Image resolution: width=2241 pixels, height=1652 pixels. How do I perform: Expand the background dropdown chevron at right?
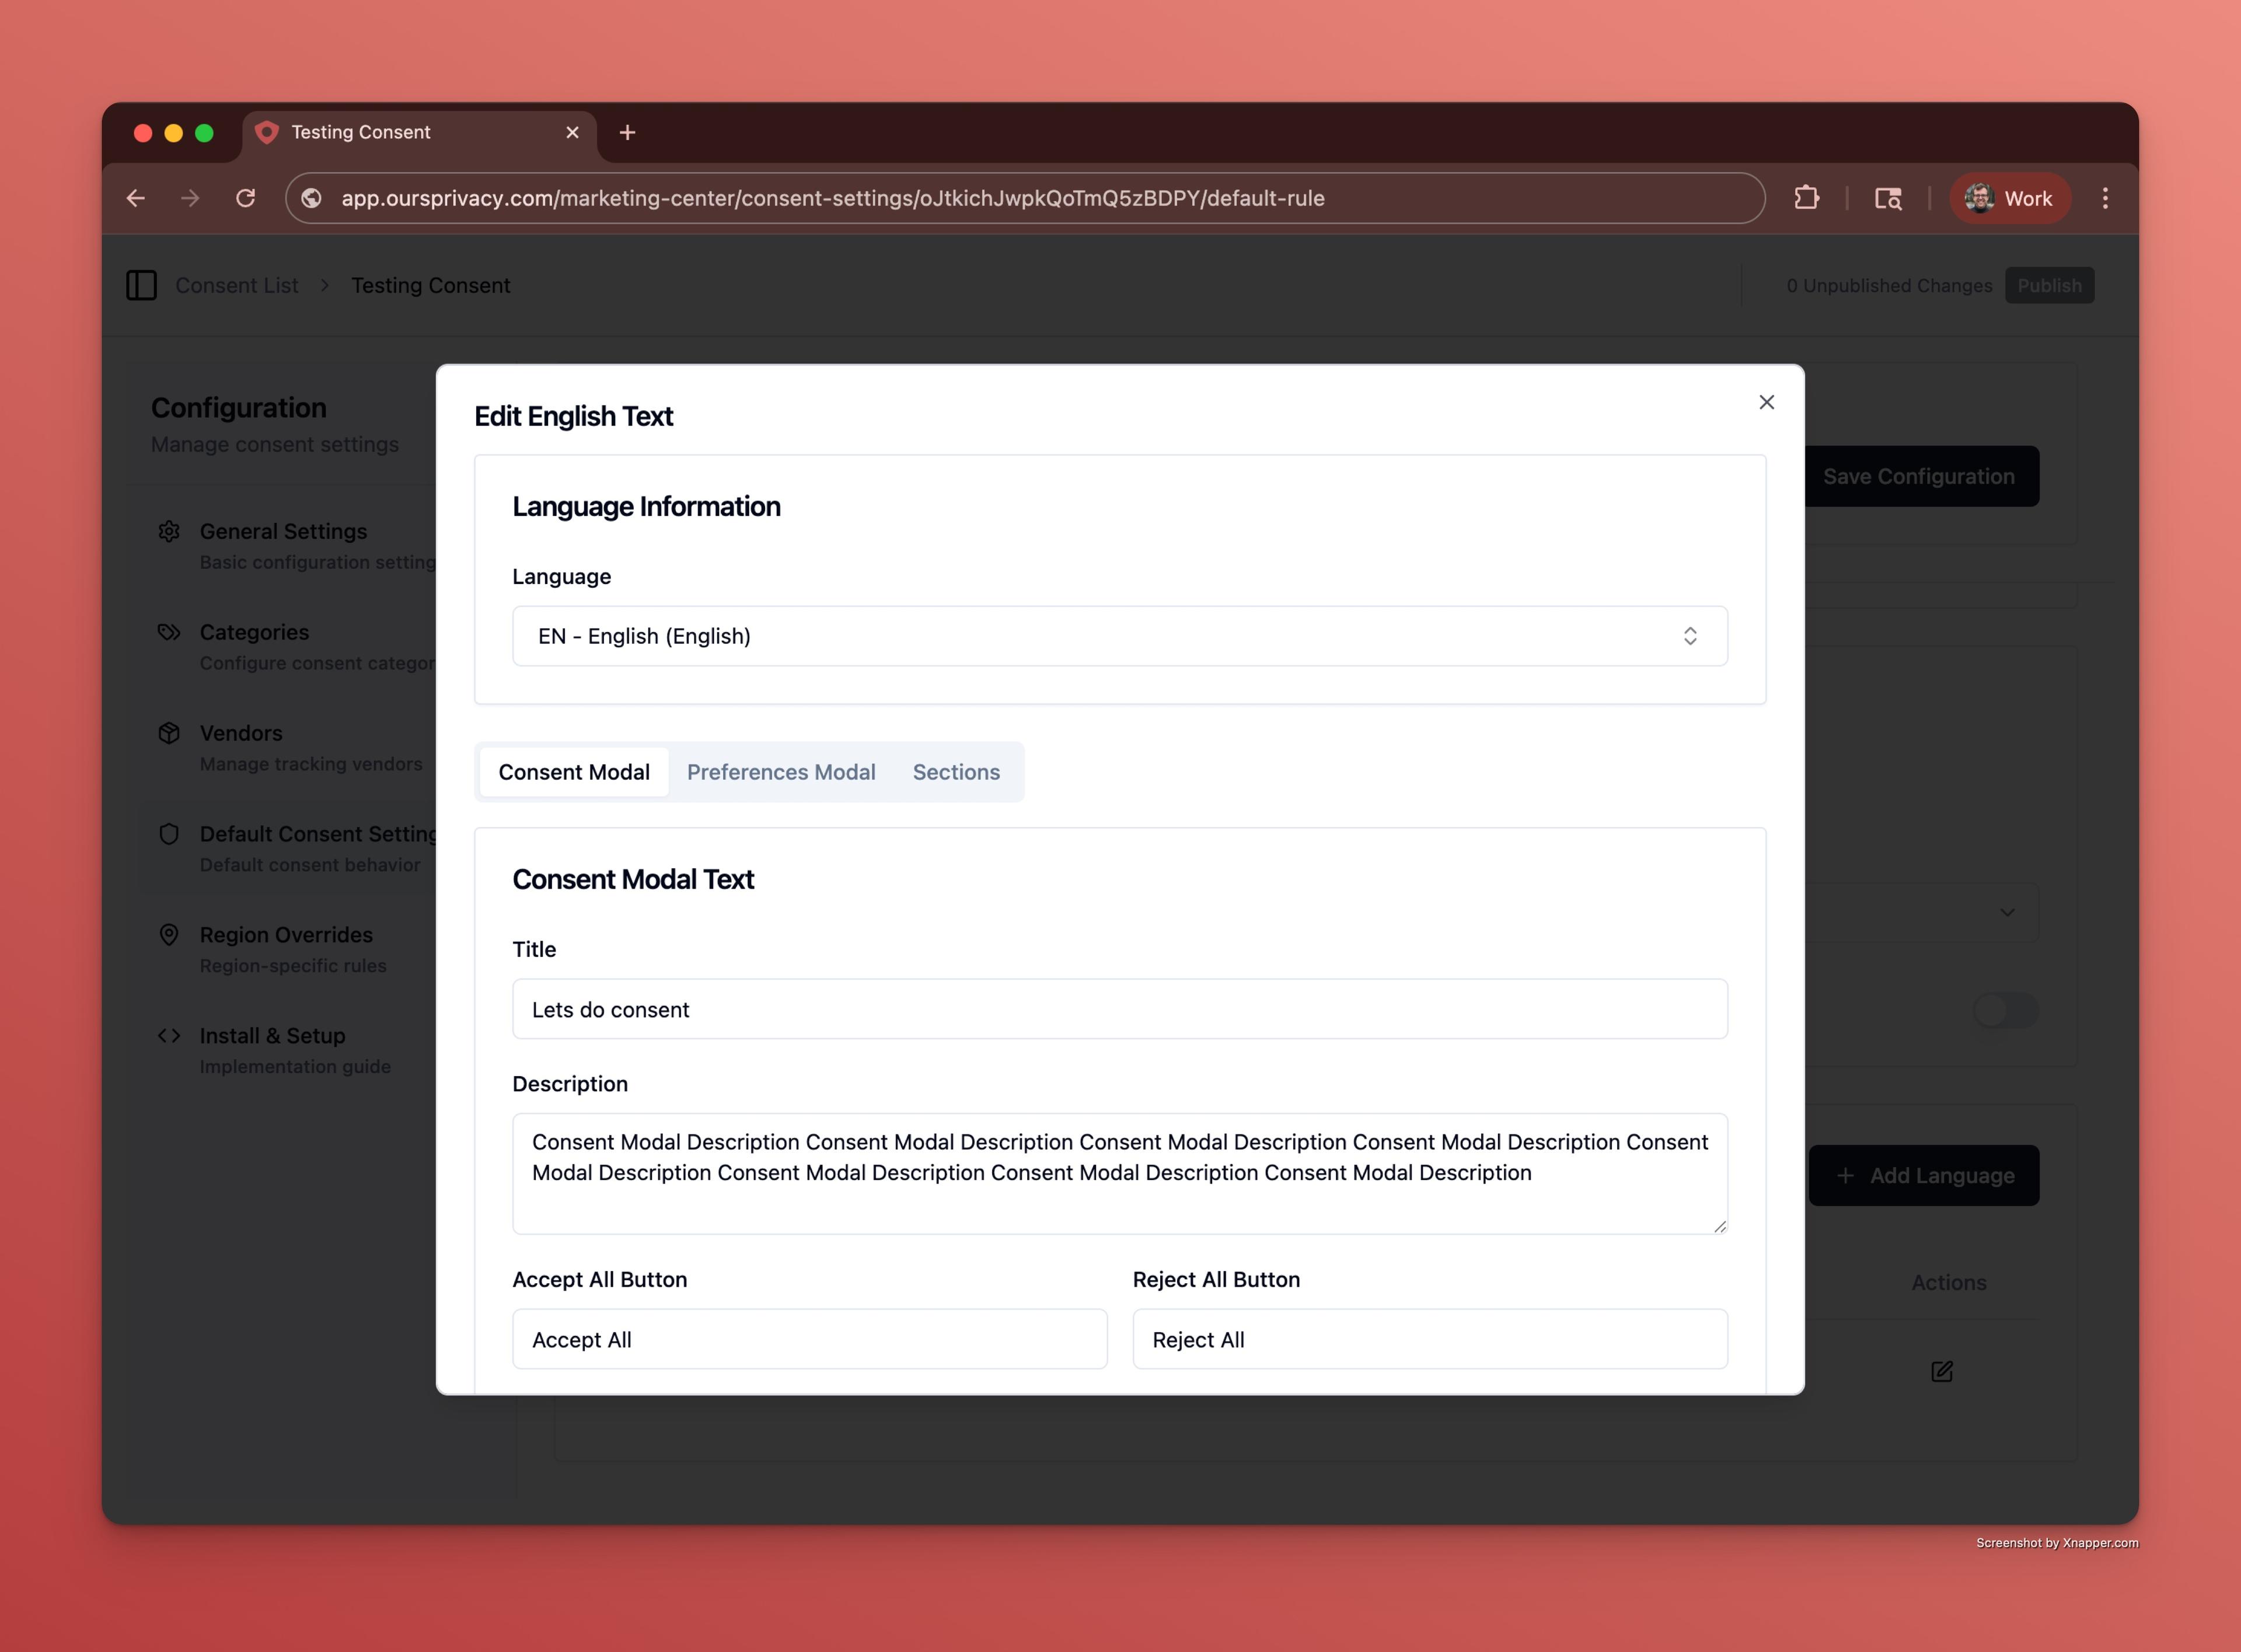tap(2006, 912)
